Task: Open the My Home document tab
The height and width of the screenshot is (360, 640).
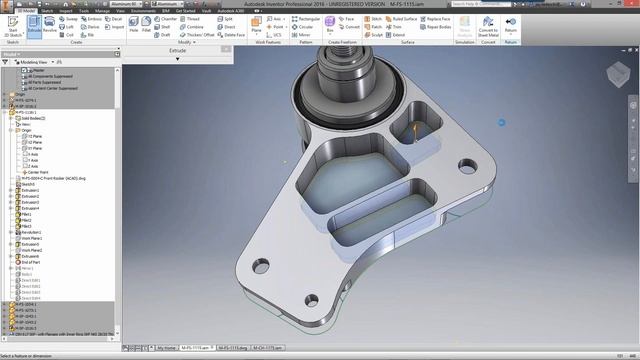Action: click(167, 348)
